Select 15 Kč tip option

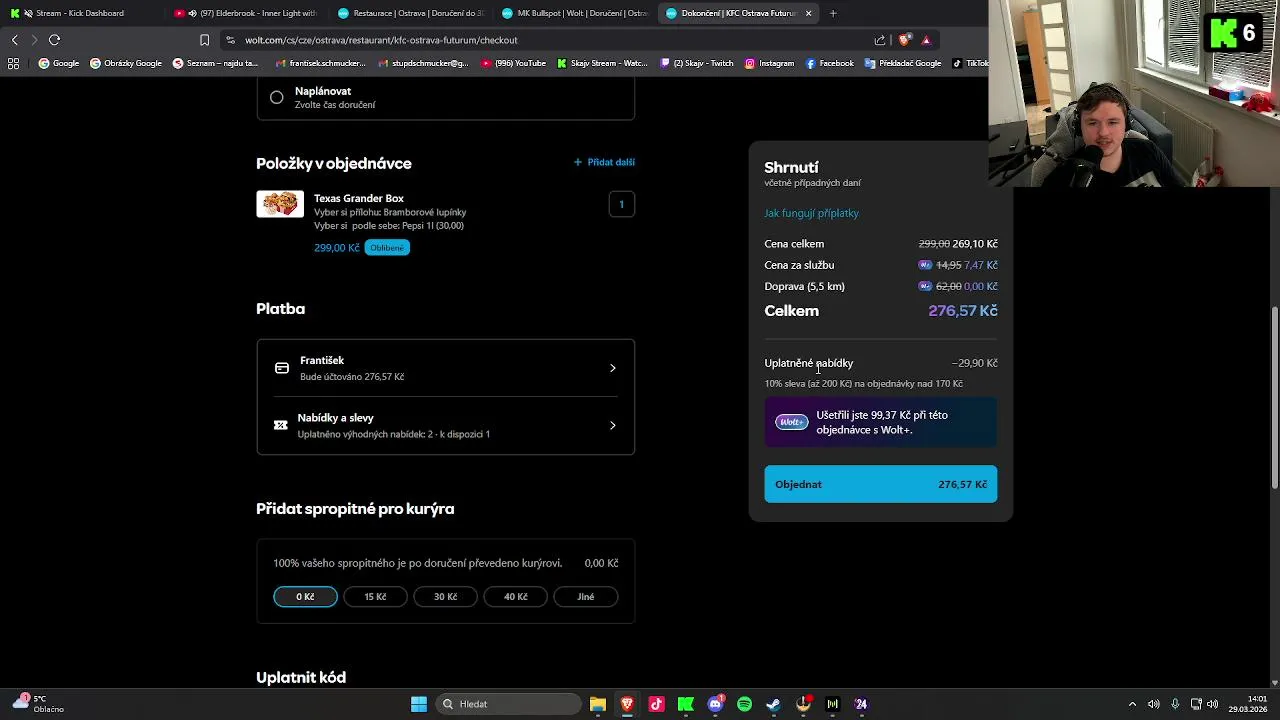coord(375,597)
